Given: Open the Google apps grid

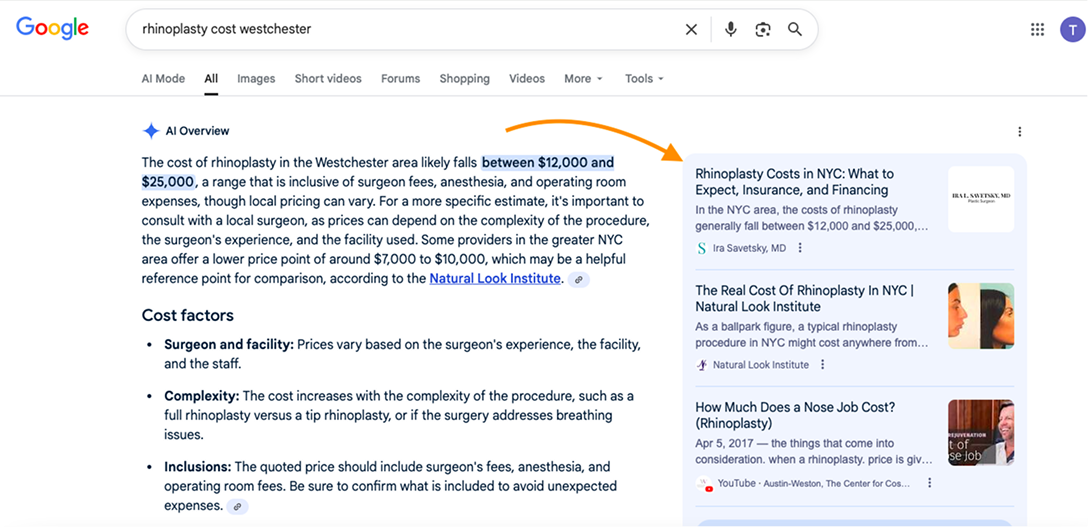Looking at the screenshot, I should click(x=1037, y=29).
